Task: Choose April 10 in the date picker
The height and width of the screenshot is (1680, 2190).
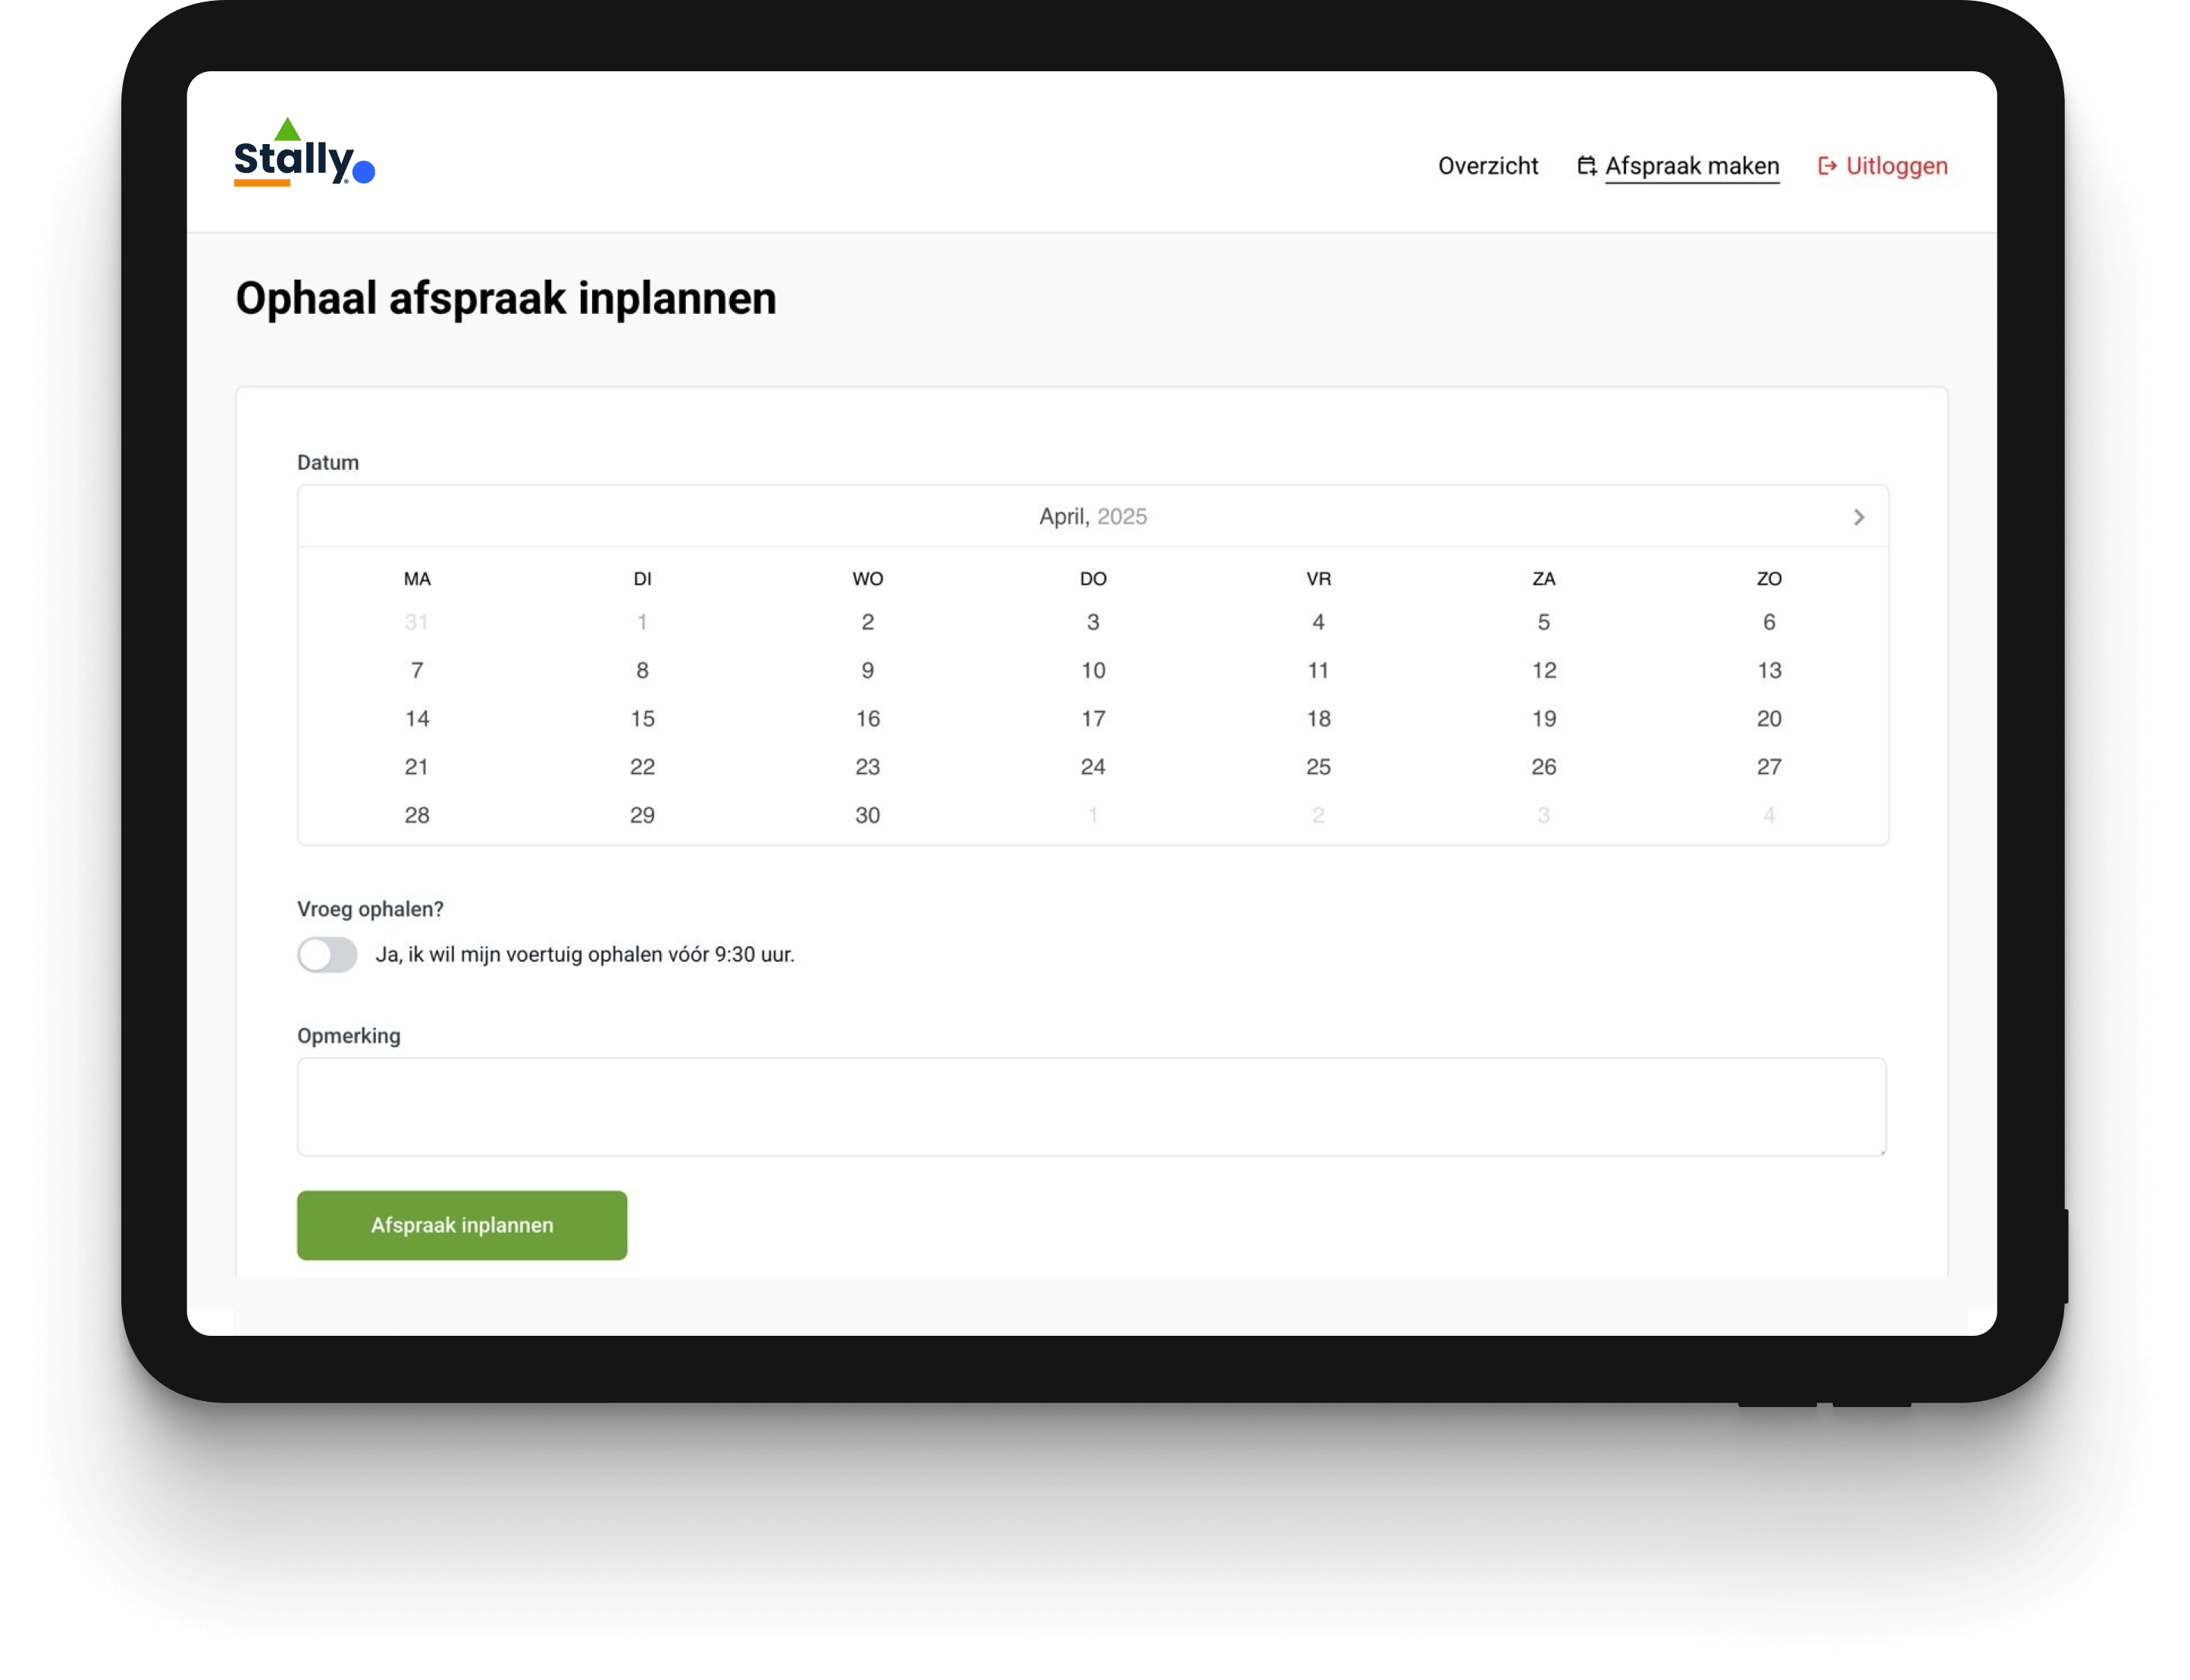Action: point(1093,671)
